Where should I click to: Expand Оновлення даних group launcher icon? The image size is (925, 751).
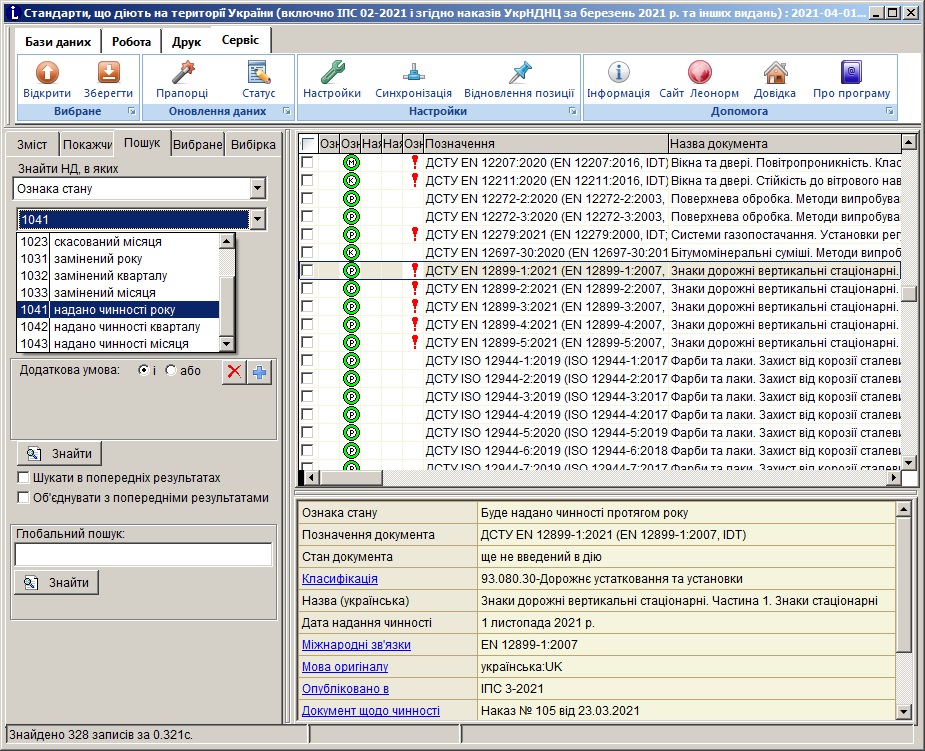tap(287, 111)
